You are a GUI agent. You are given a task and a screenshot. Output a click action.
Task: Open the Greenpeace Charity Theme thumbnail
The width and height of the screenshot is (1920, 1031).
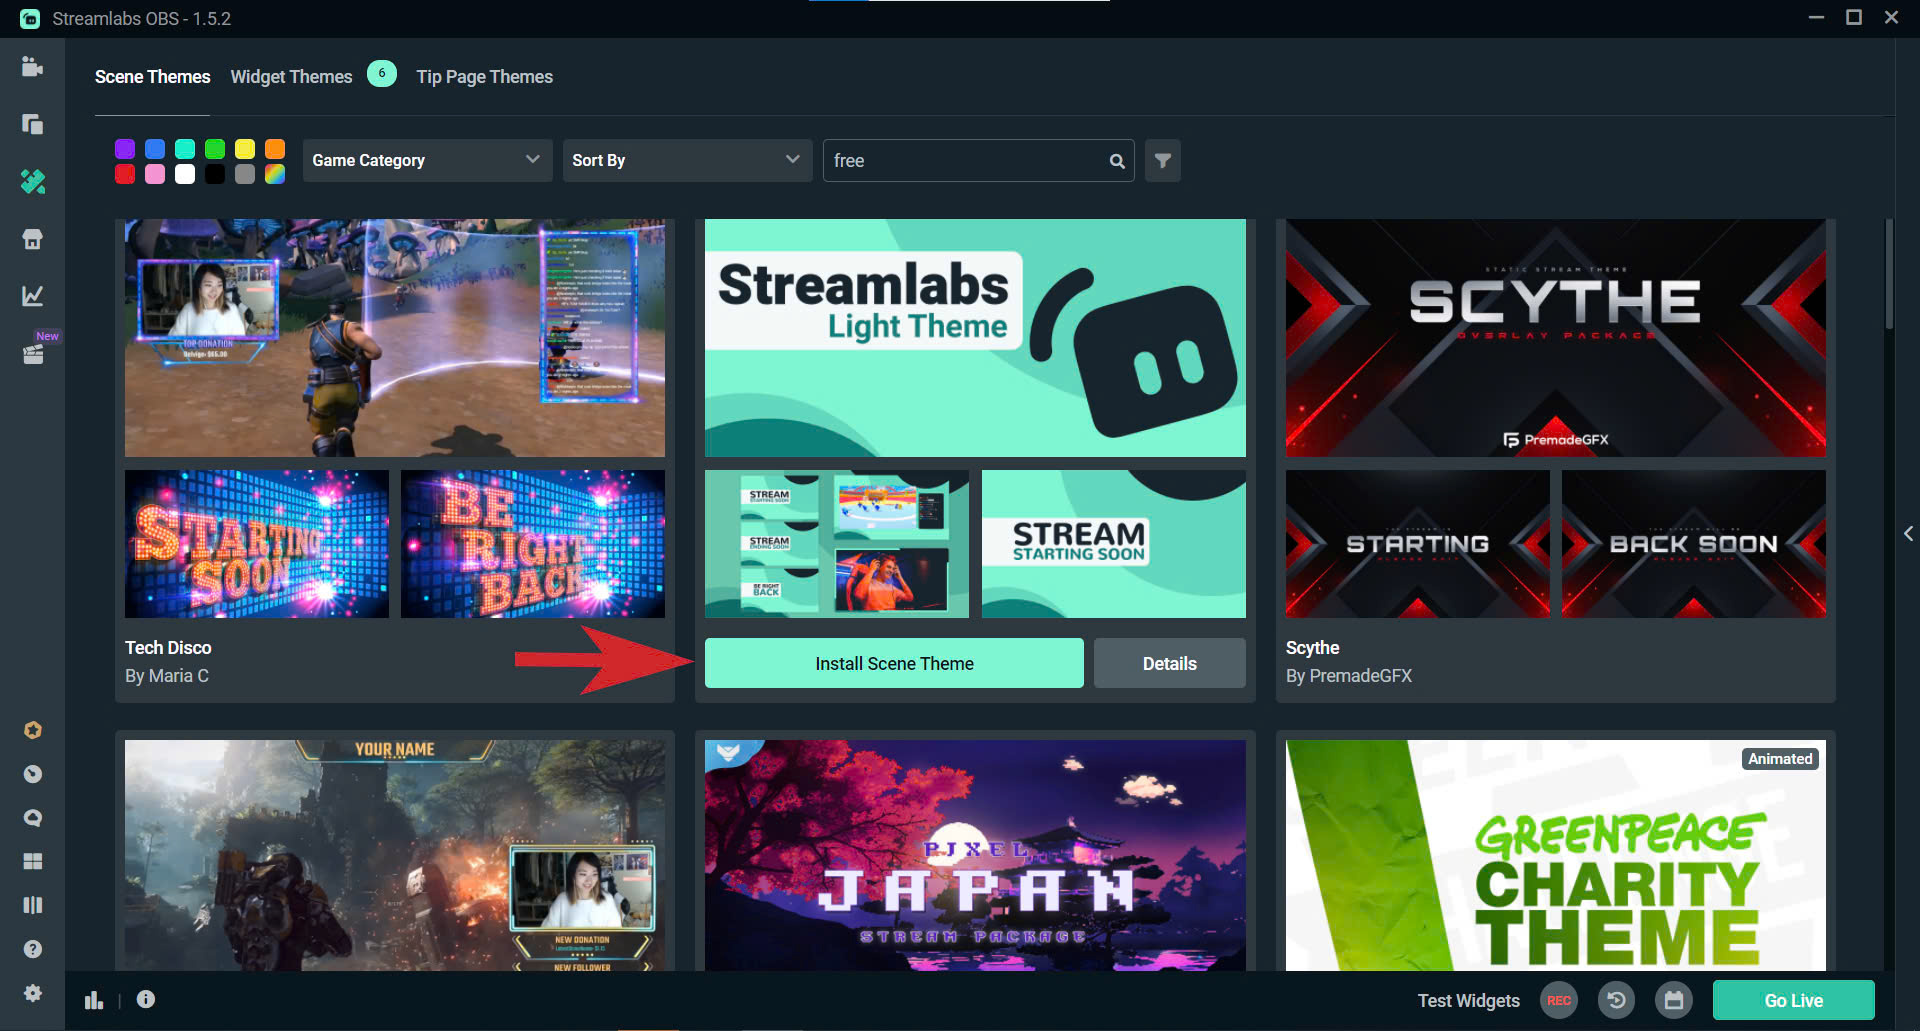(1556, 855)
